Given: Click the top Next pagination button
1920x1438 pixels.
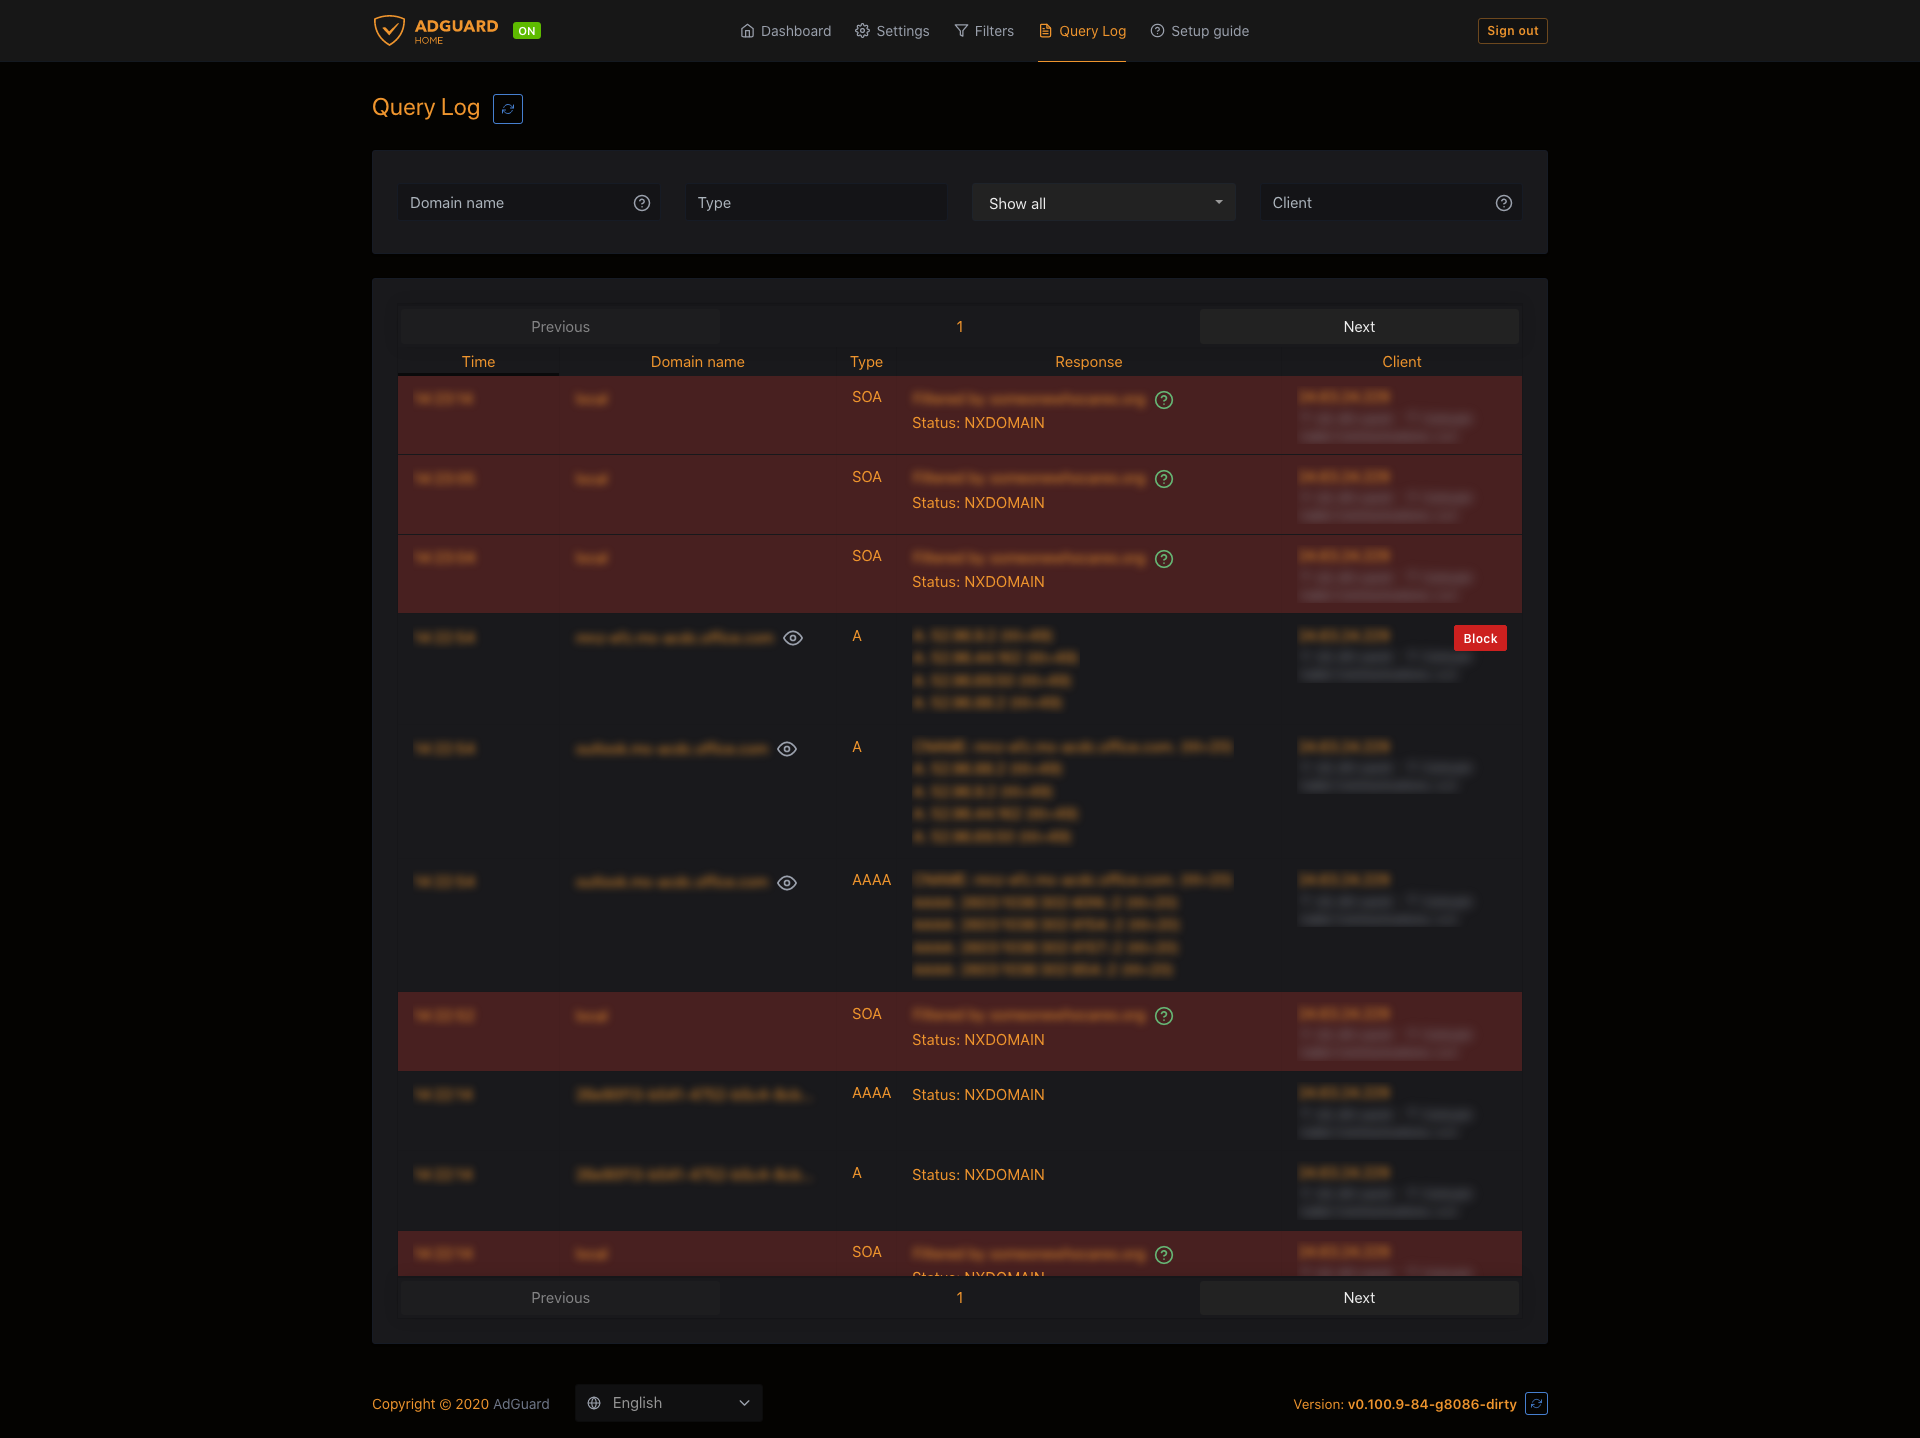Looking at the screenshot, I should [x=1359, y=327].
